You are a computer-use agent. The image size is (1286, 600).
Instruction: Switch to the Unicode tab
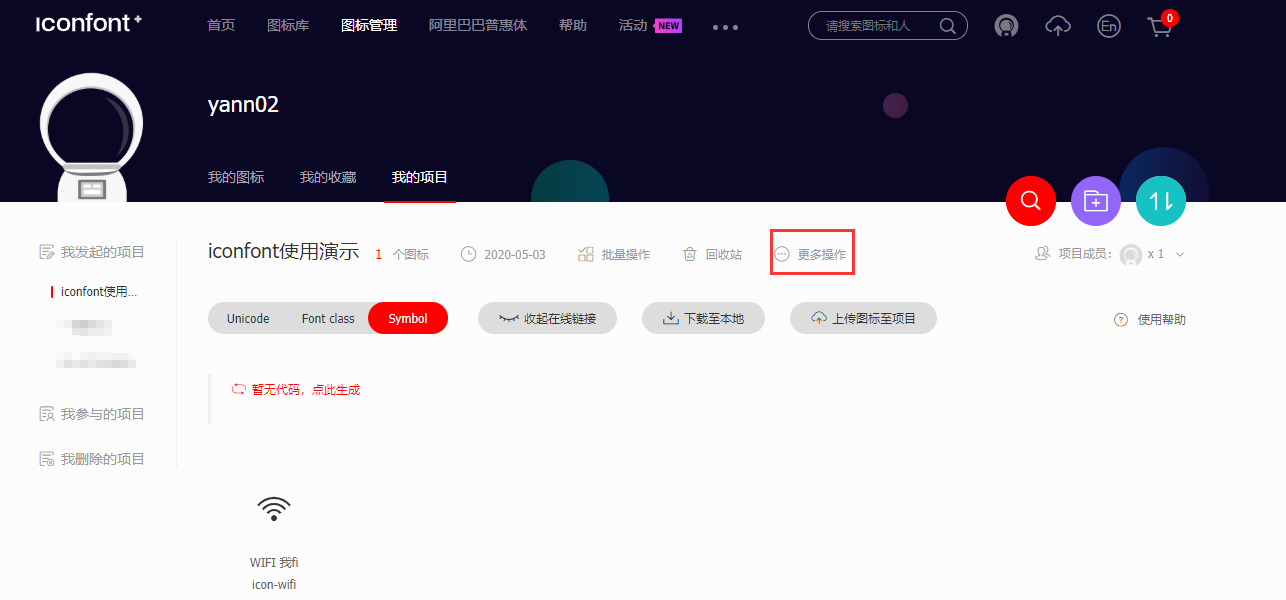247,318
